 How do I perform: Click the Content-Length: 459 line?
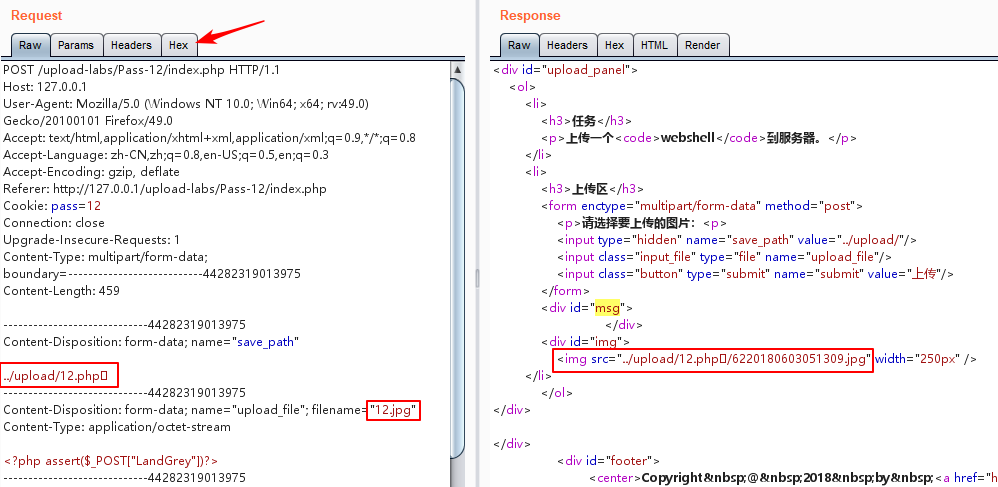pyautogui.click(x=61, y=291)
